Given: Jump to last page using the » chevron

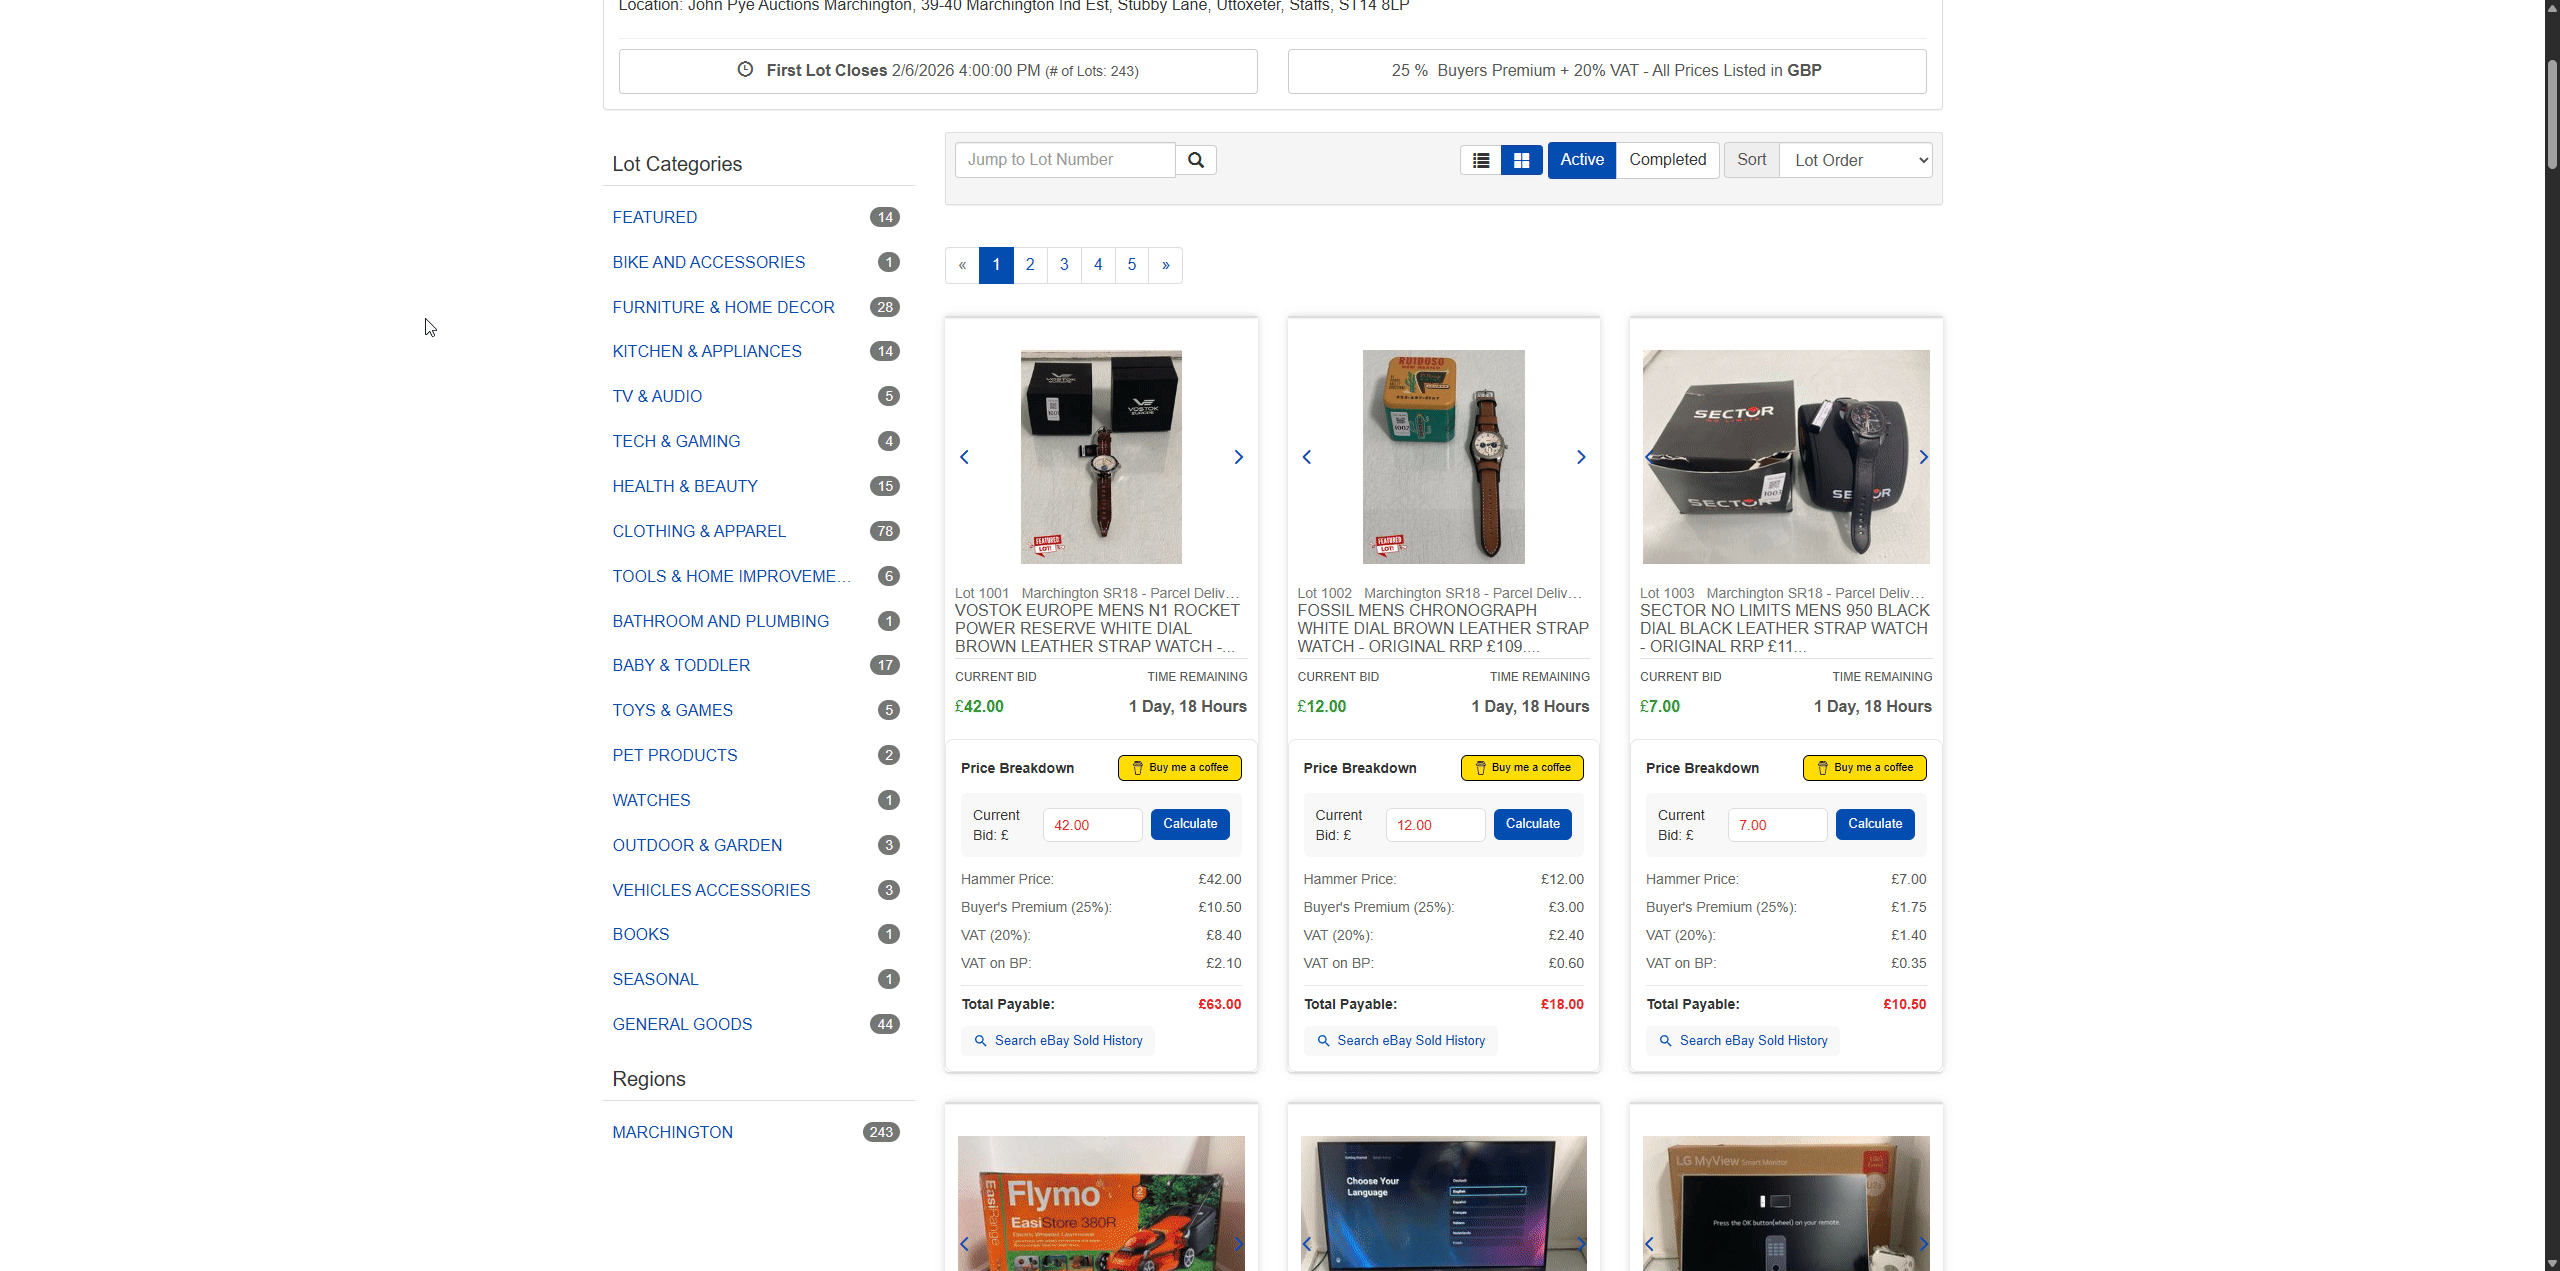Looking at the screenshot, I should pos(1164,265).
